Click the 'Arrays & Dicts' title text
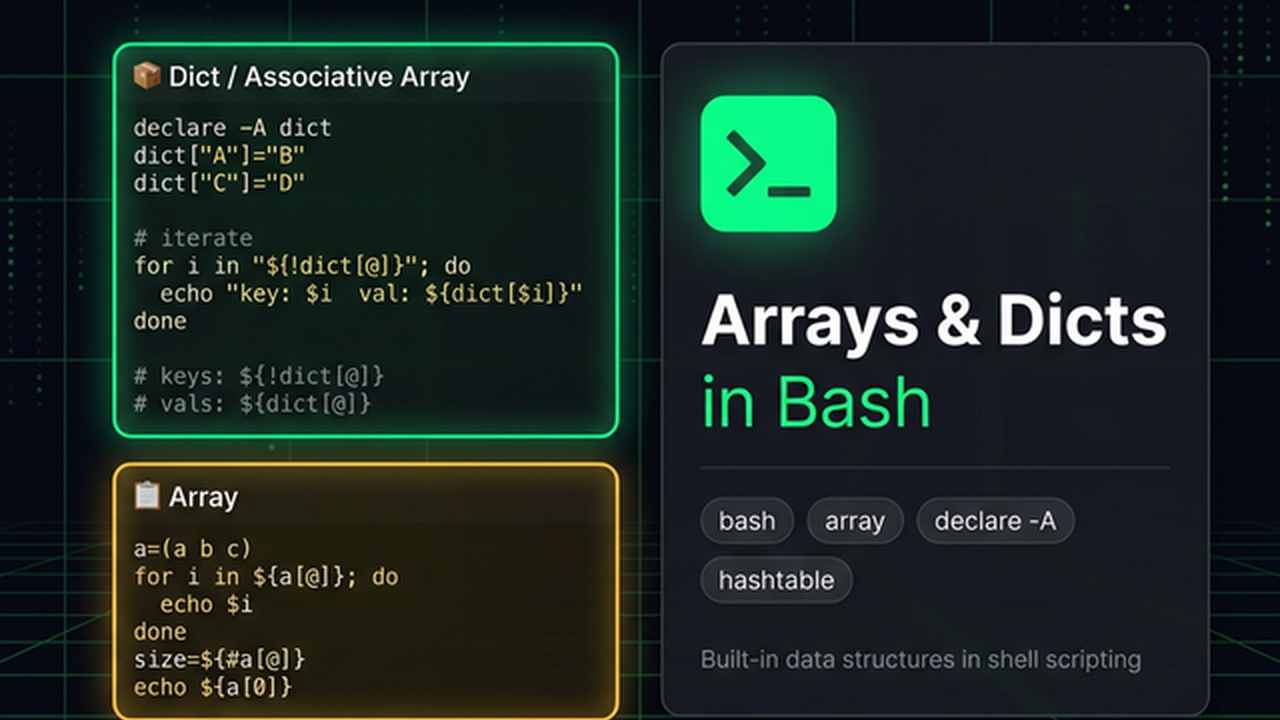Viewport: 1280px width, 720px height. point(935,321)
